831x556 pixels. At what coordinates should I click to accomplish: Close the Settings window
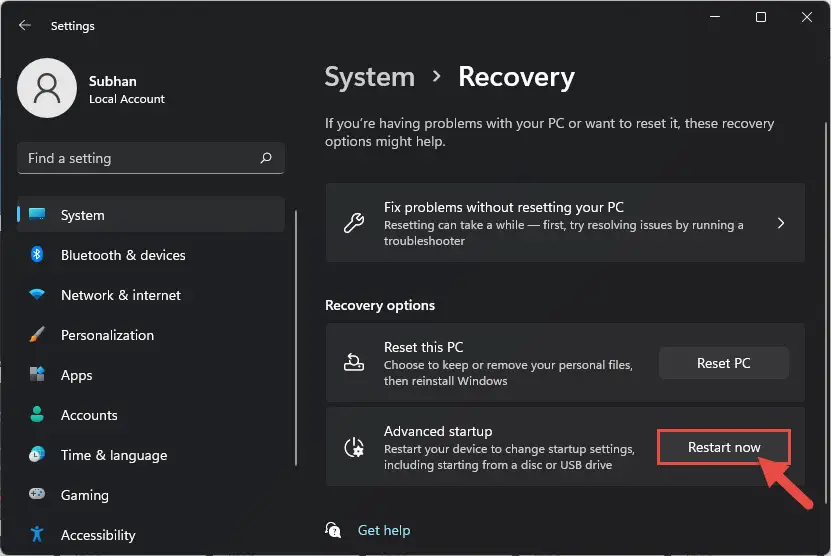point(807,17)
